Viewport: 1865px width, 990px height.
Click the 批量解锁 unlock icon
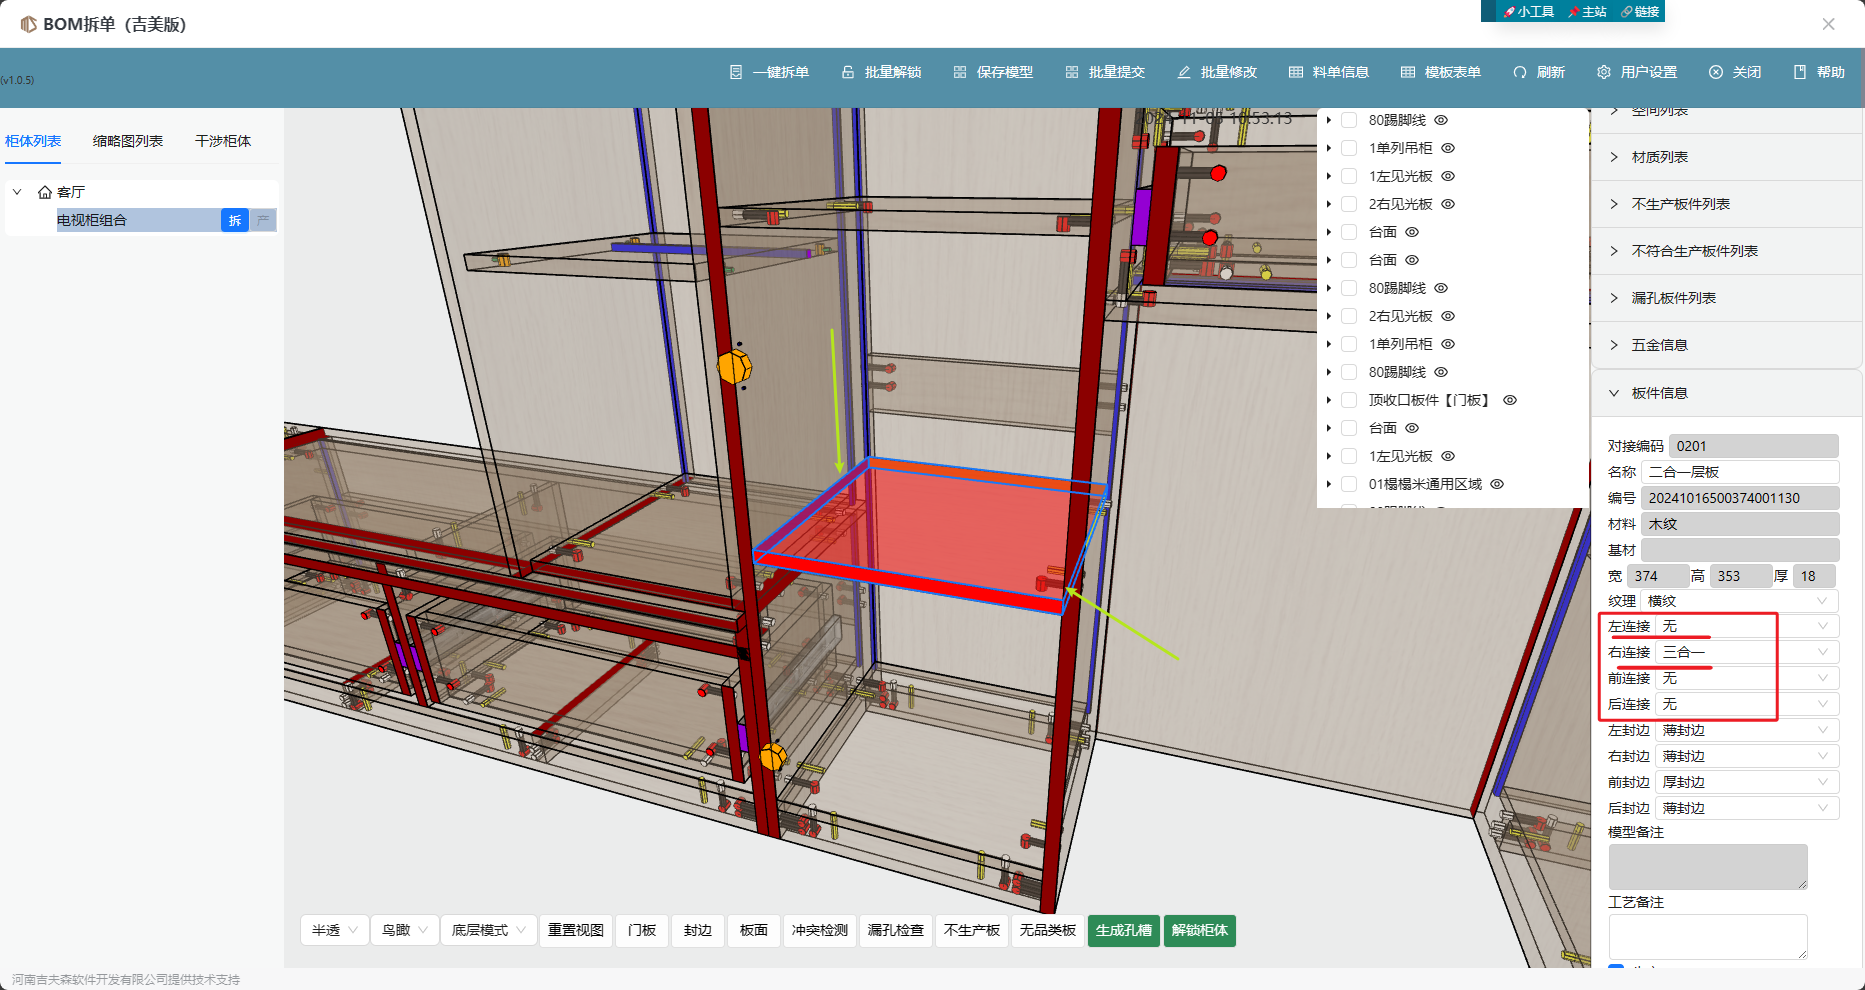848,72
